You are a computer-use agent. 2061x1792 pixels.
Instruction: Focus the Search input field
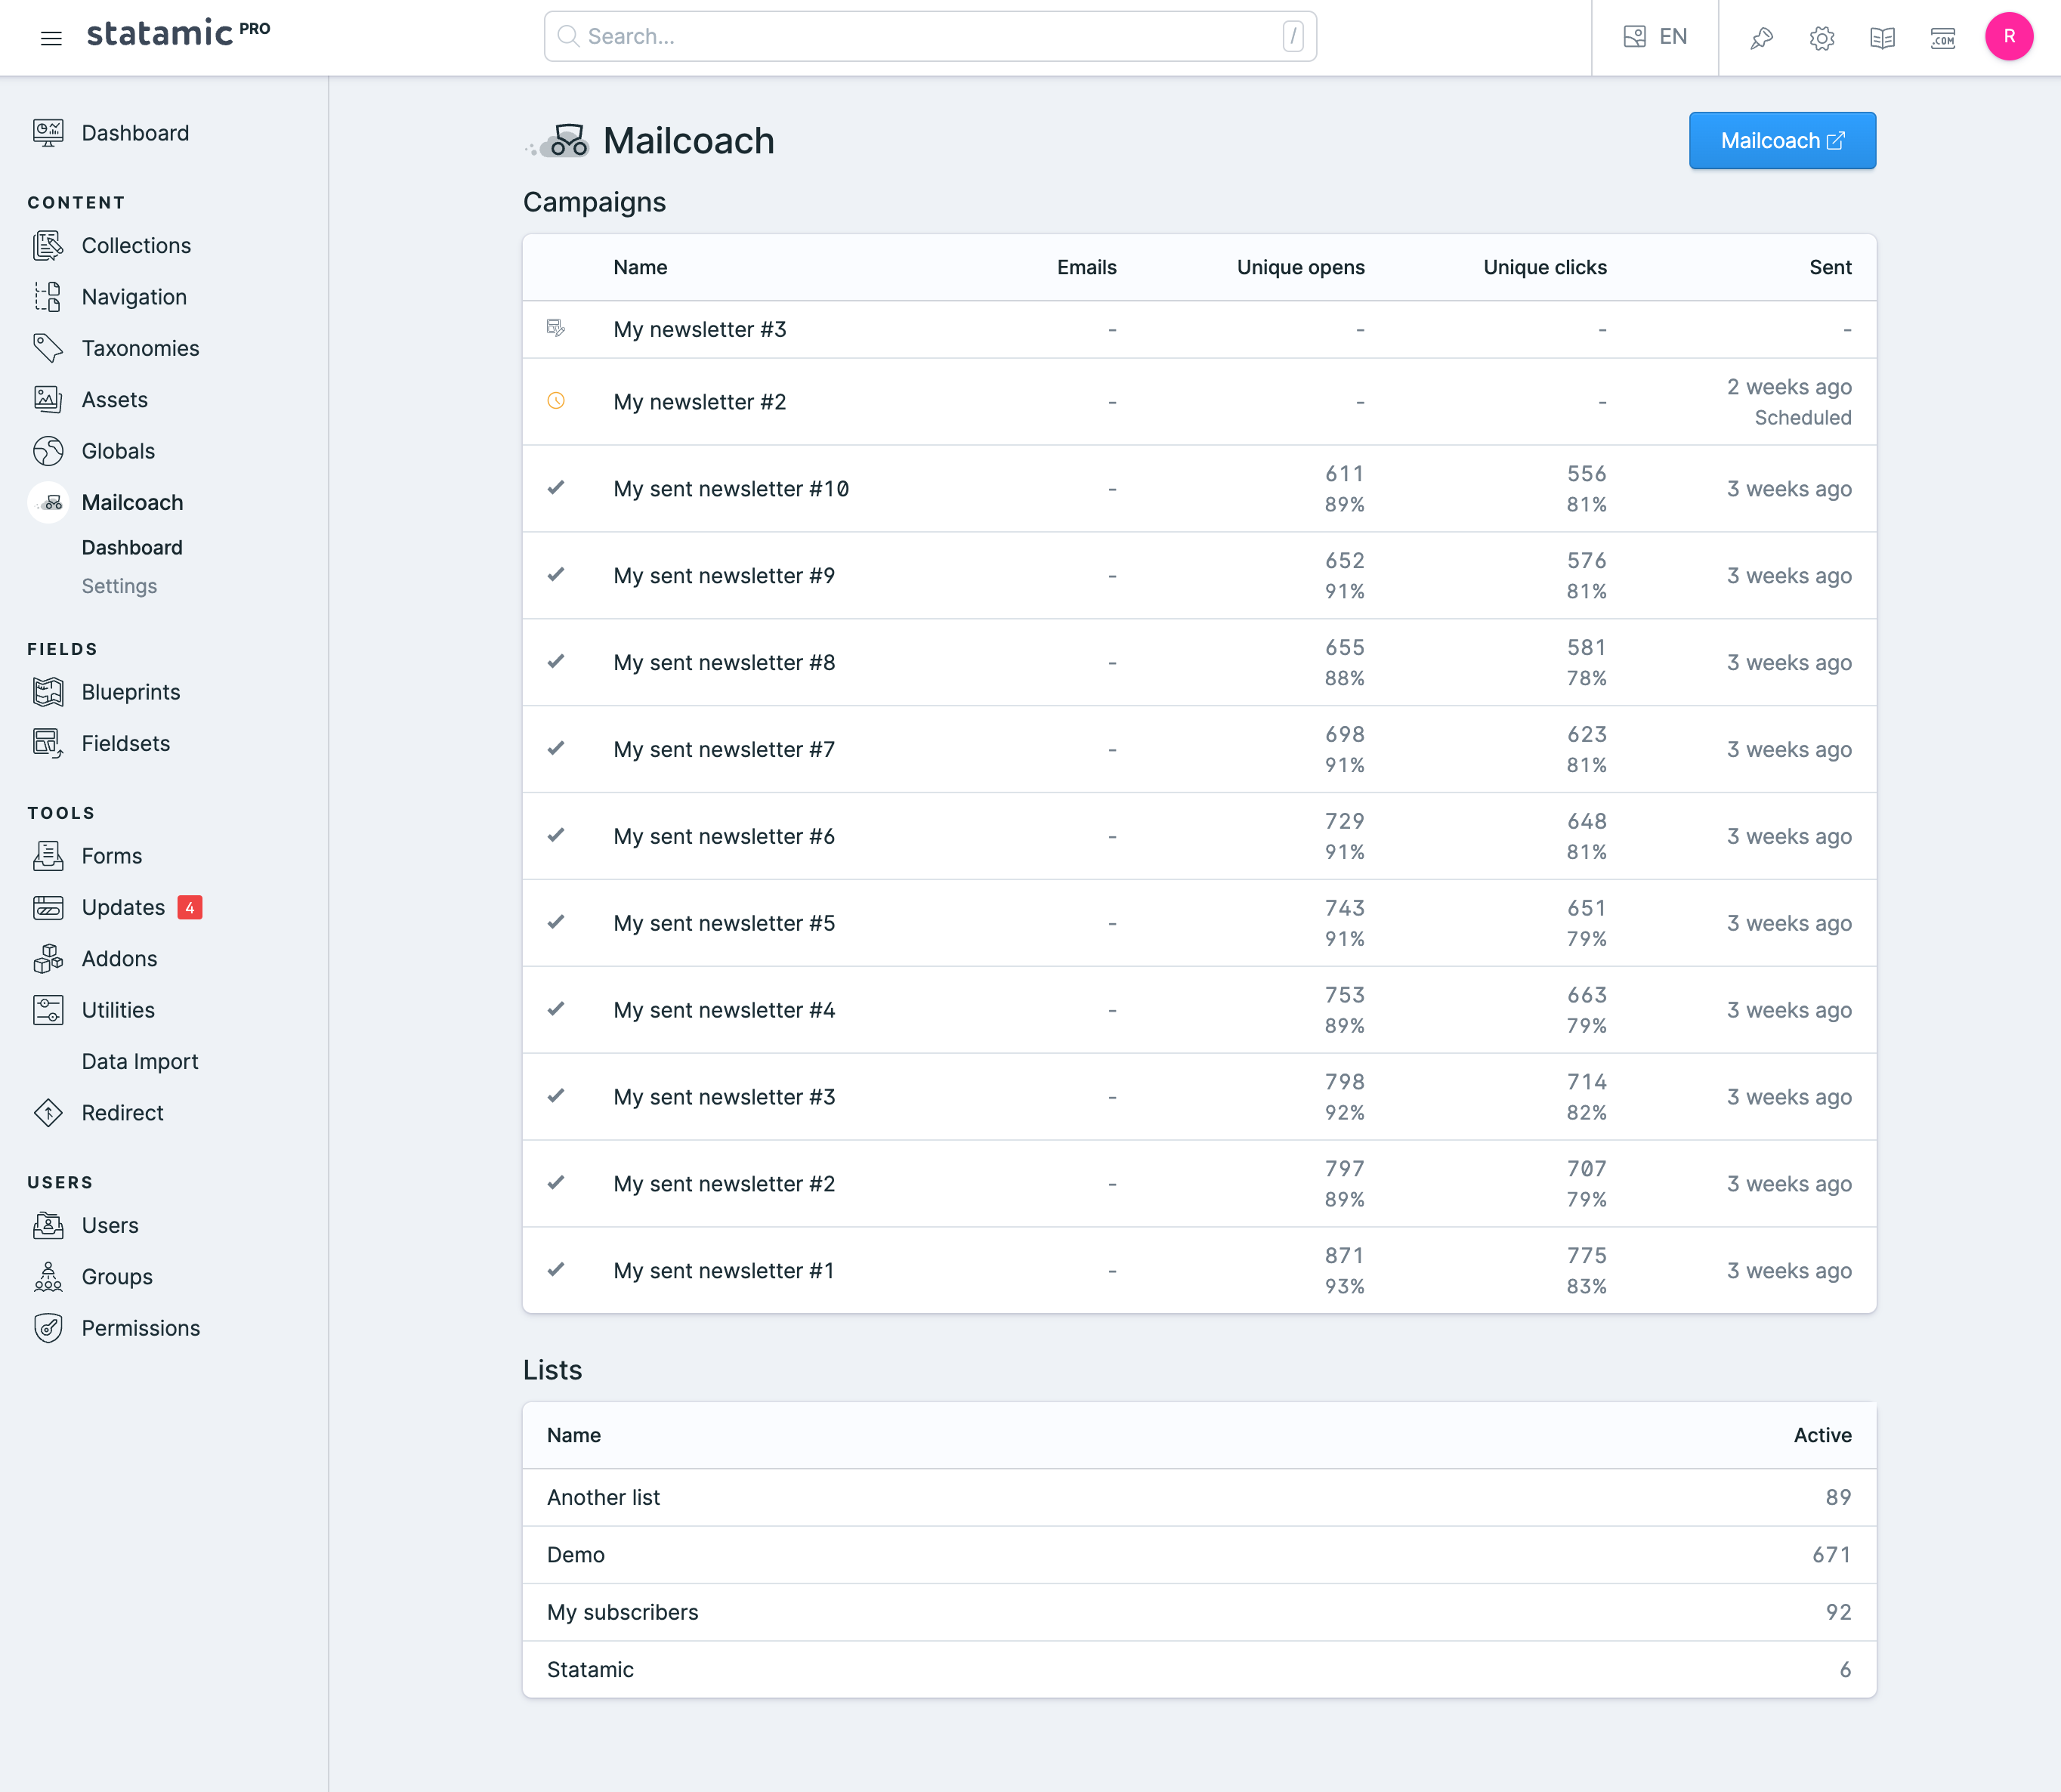(x=929, y=37)
